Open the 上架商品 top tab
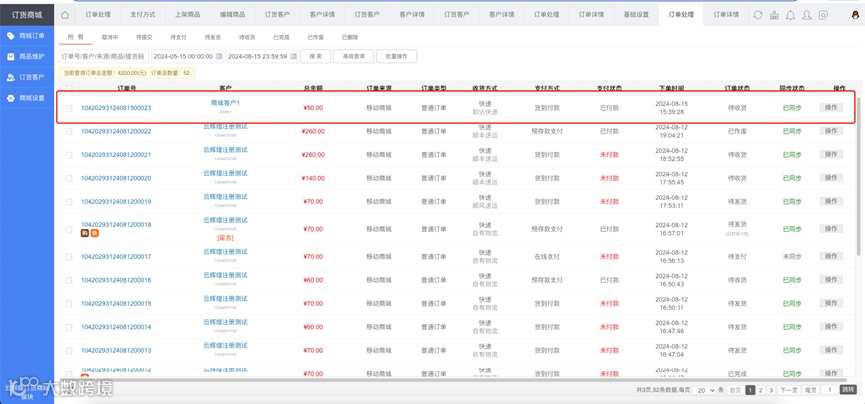Viewport: 865px width, 404px height. (188, 15)
